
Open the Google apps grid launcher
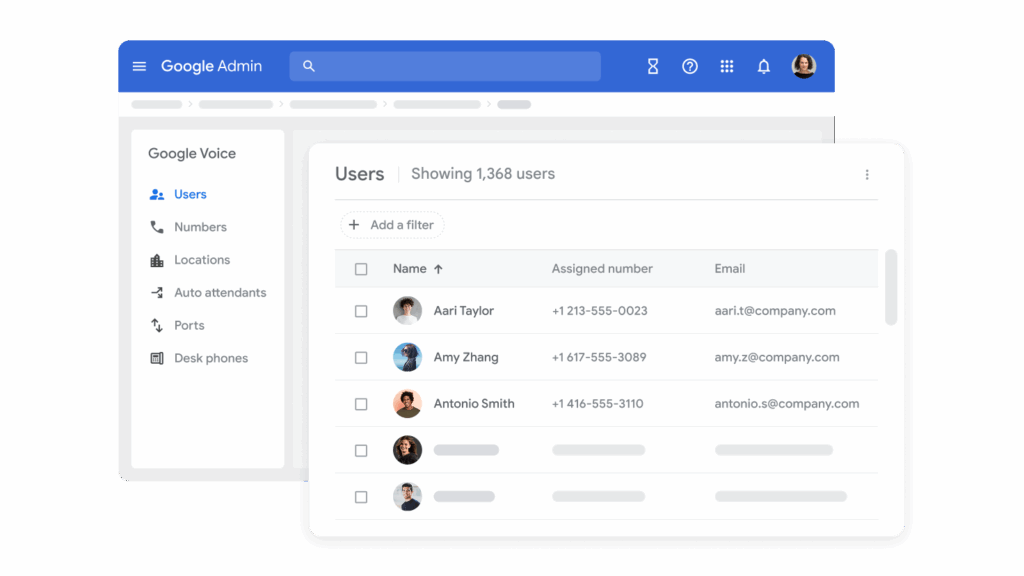click(x=727, y=66)
